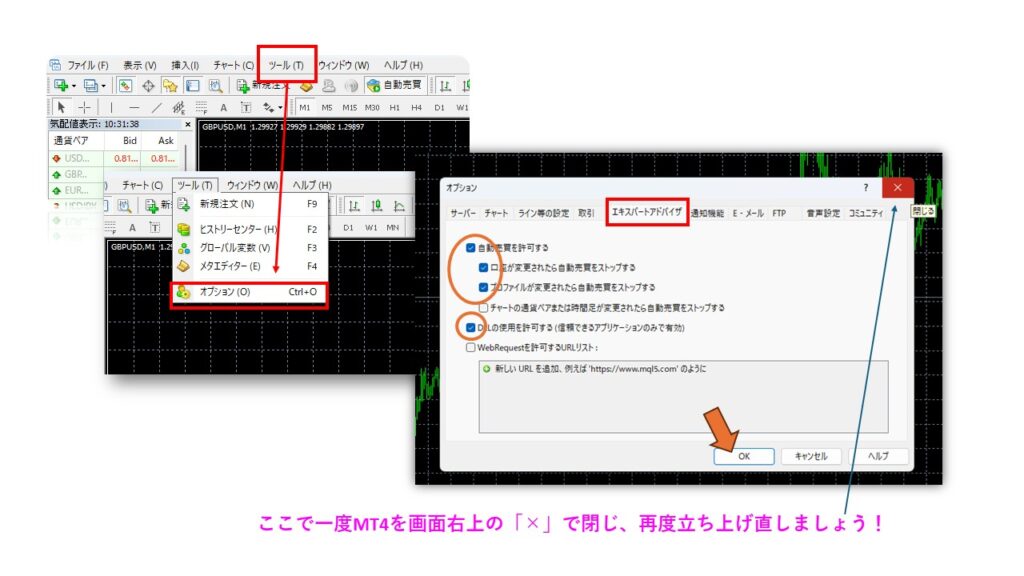Click the new URL entry field
Image resolution: width=1024 pixels, height=576 pixels.
click(x=600, y=369)
